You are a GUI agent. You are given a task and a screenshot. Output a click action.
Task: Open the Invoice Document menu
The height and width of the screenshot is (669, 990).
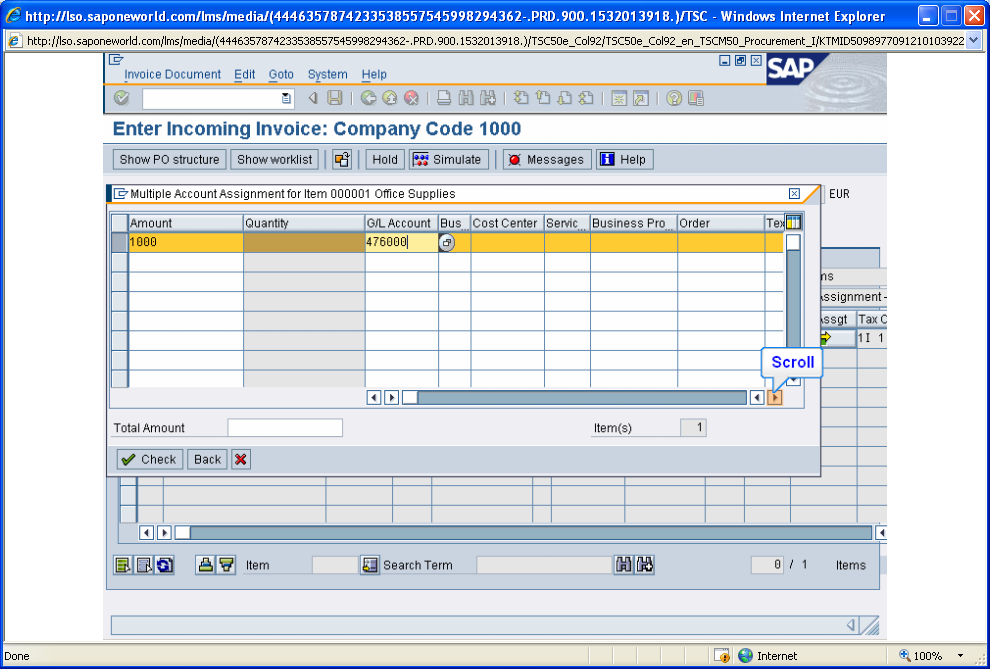[x=172, y=74]
